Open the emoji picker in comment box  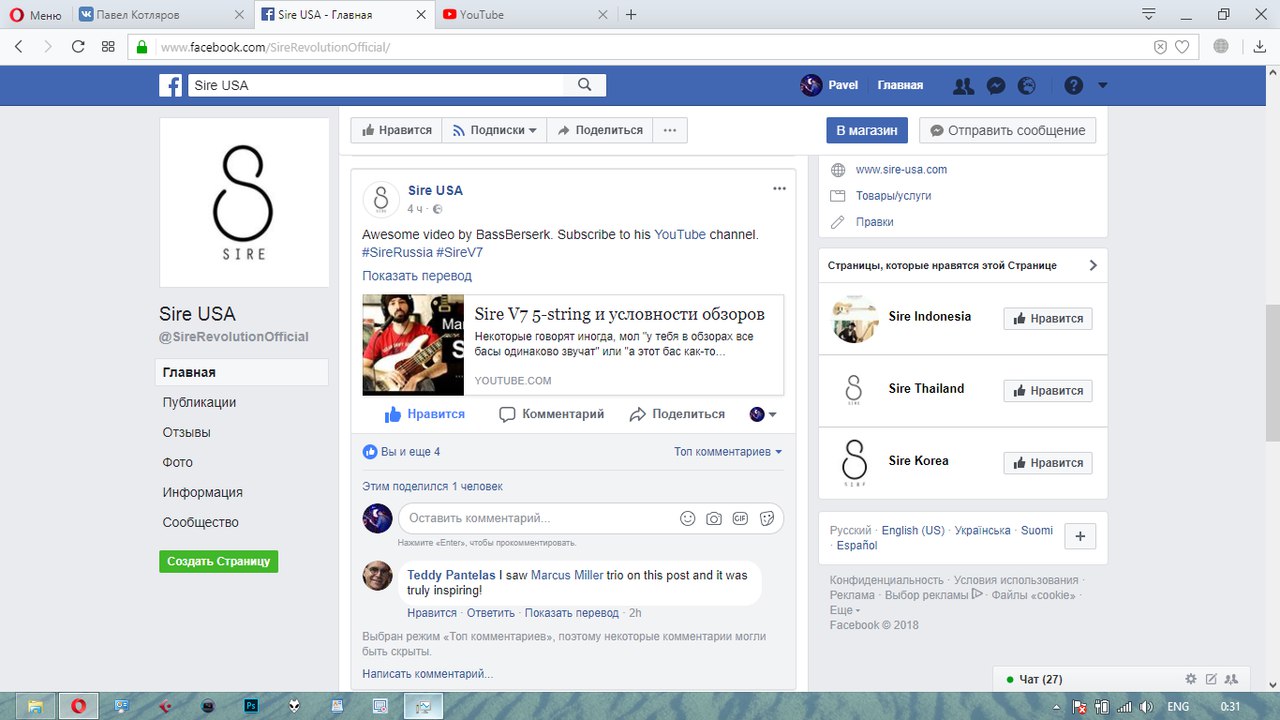click(x=687, y=518)
